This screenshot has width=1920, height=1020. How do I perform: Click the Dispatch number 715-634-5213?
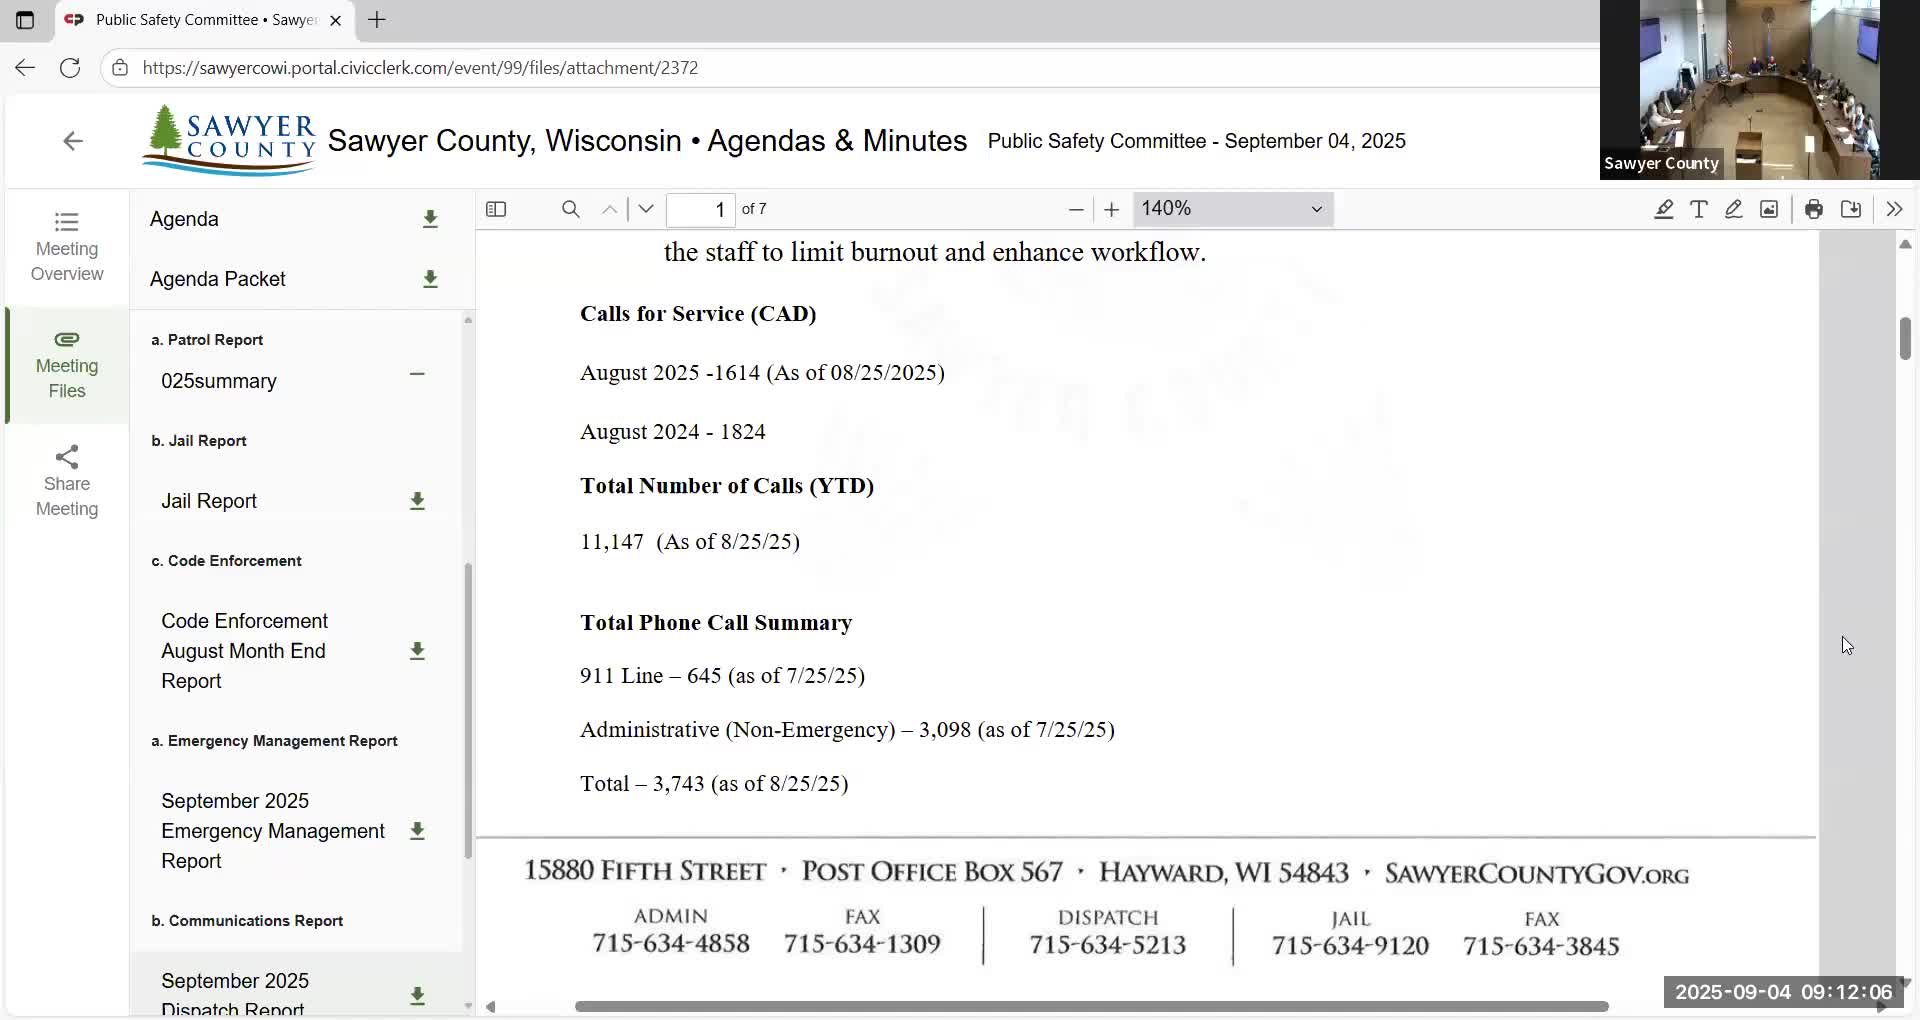1108,945
